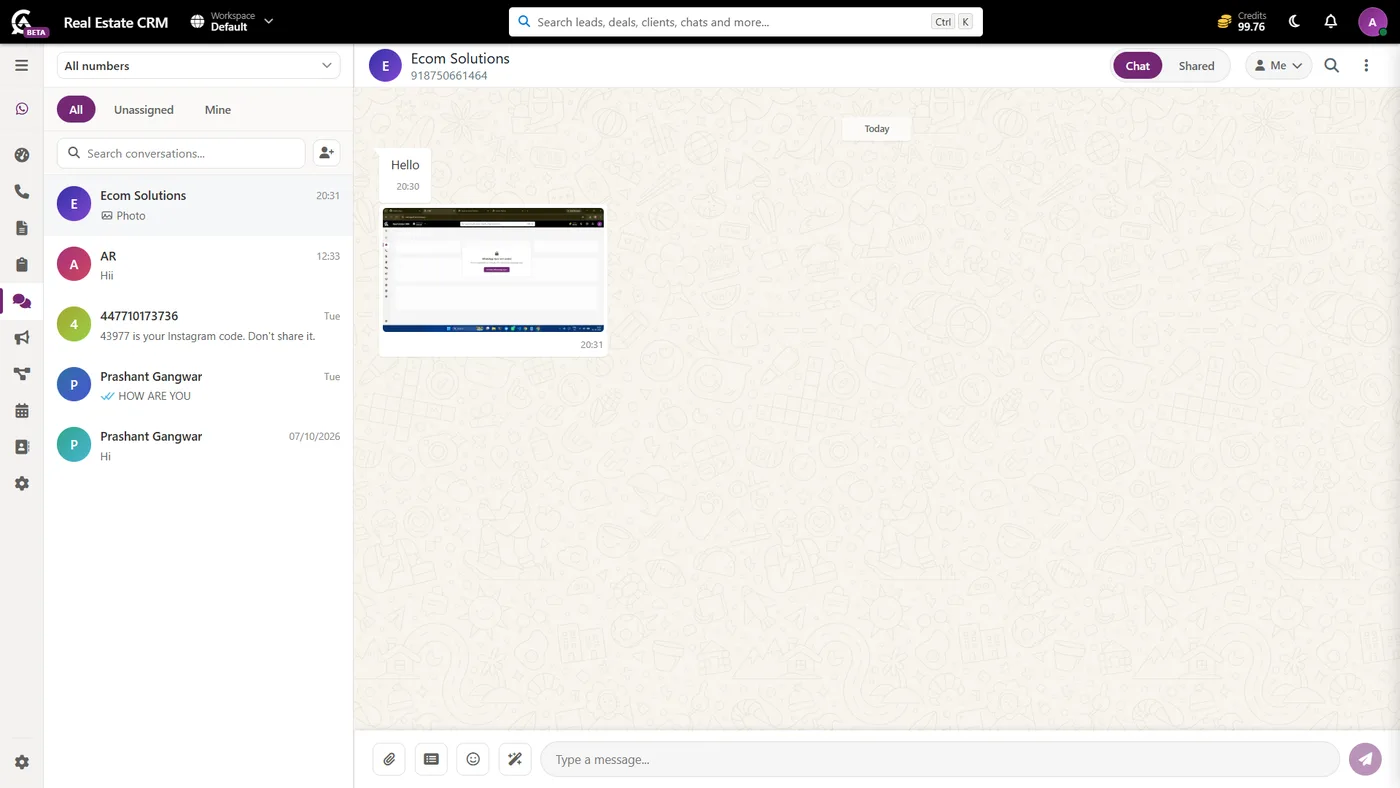Screen dimensions: 1400x788
Task: Open the dashboard gauge icon in the sidebar
Action: (x=21, y=155)
